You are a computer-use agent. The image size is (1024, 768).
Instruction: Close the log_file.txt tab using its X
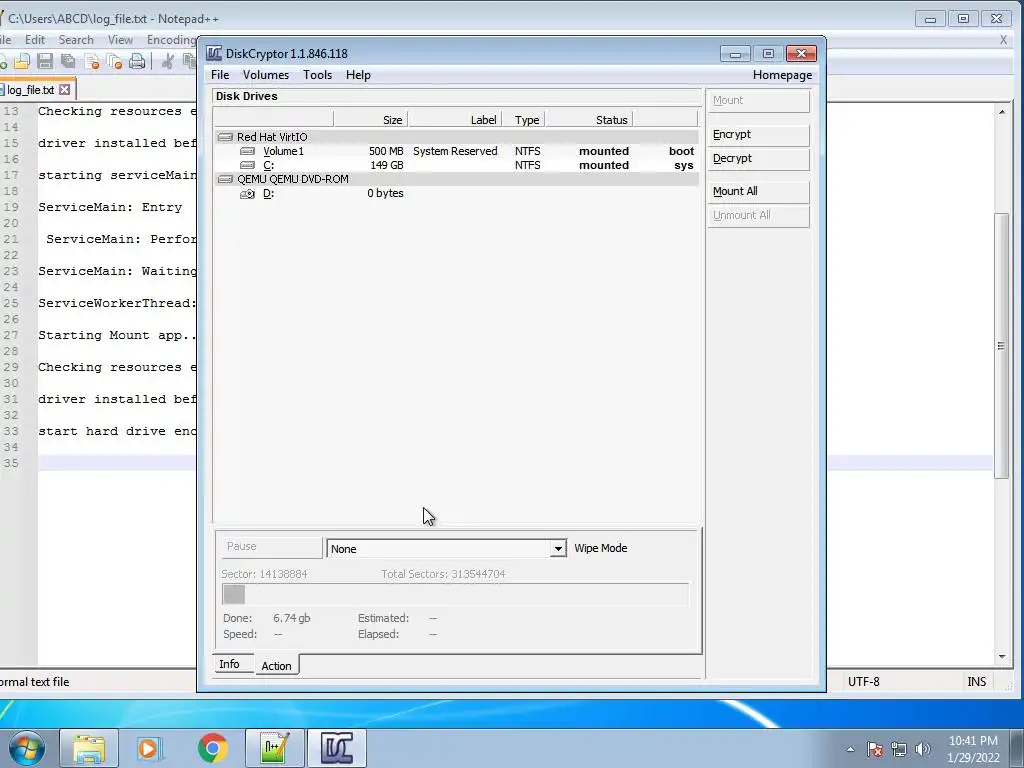(65, 89)
